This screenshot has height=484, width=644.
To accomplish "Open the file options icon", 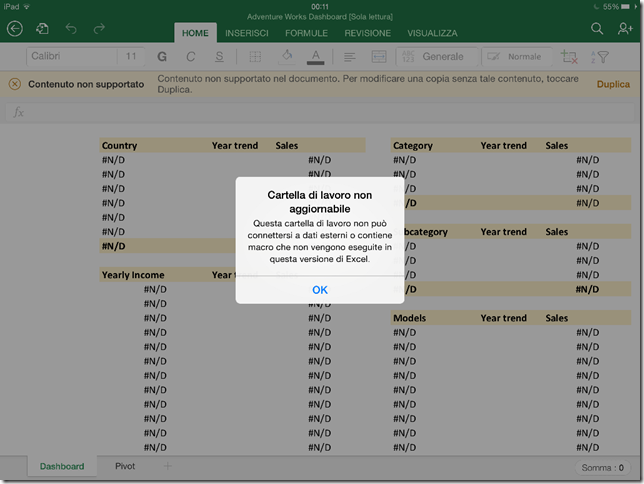I will click(42, 29).
